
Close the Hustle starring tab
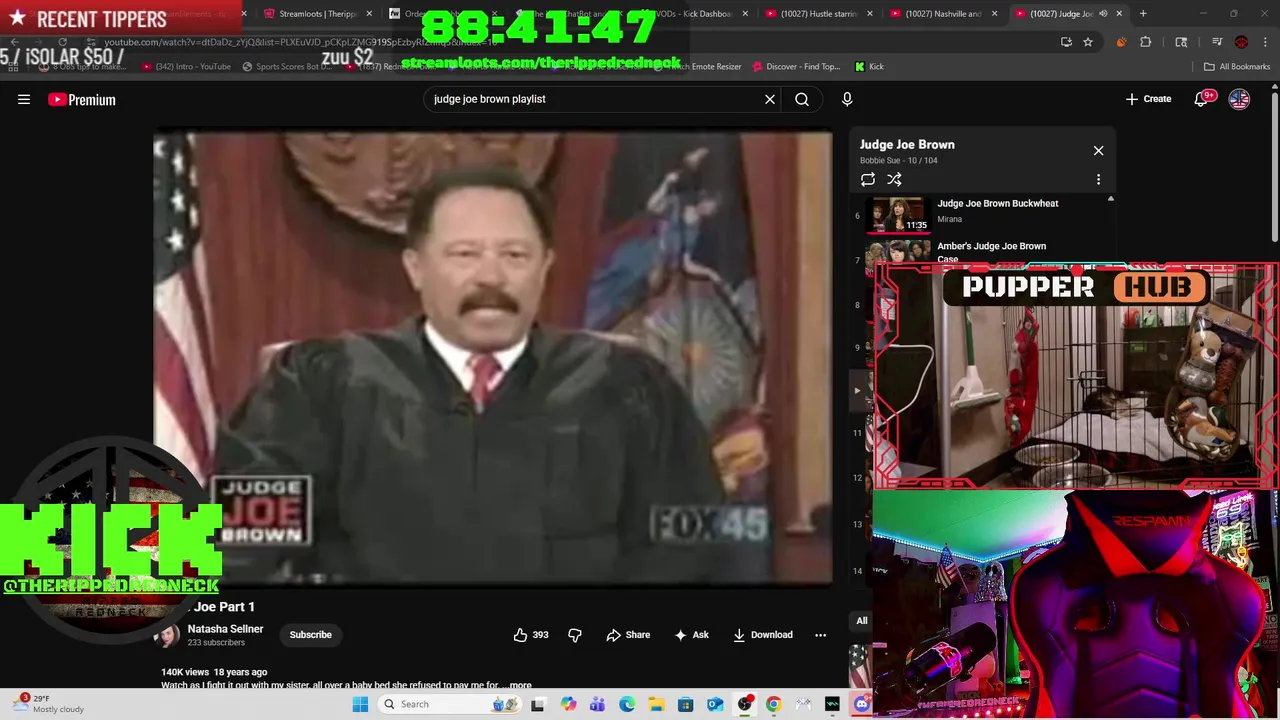[869, 14]
